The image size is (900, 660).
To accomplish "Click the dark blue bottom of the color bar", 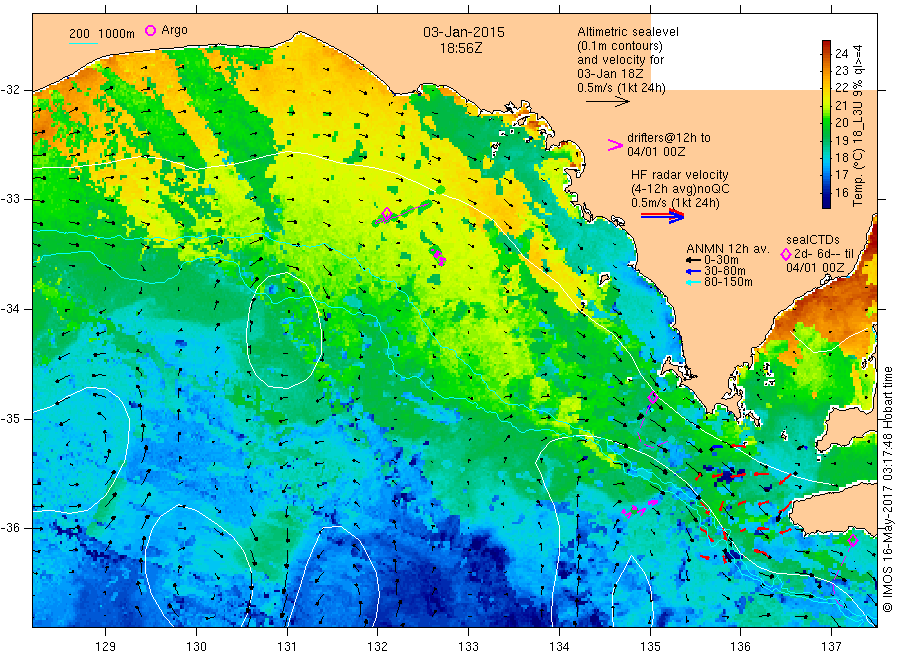I will pyautogui.click(x=826, y=202).
